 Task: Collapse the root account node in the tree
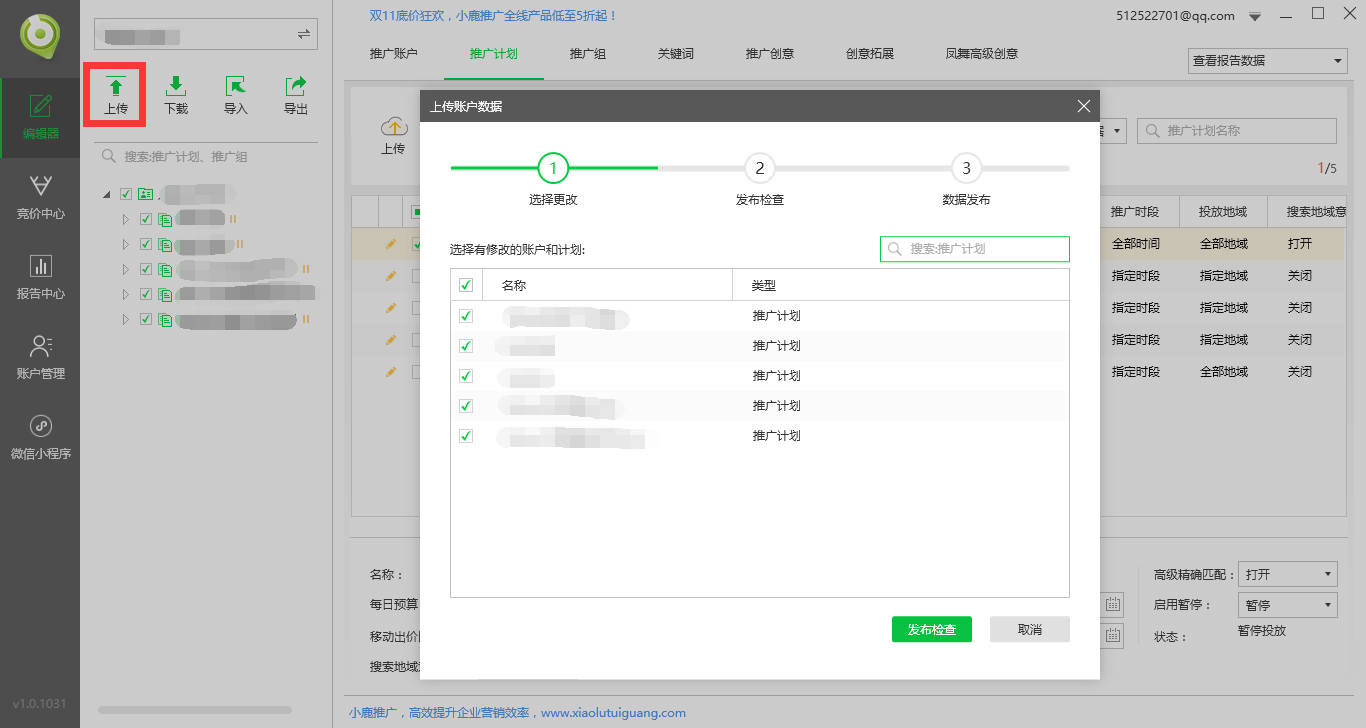click(107, 194)
